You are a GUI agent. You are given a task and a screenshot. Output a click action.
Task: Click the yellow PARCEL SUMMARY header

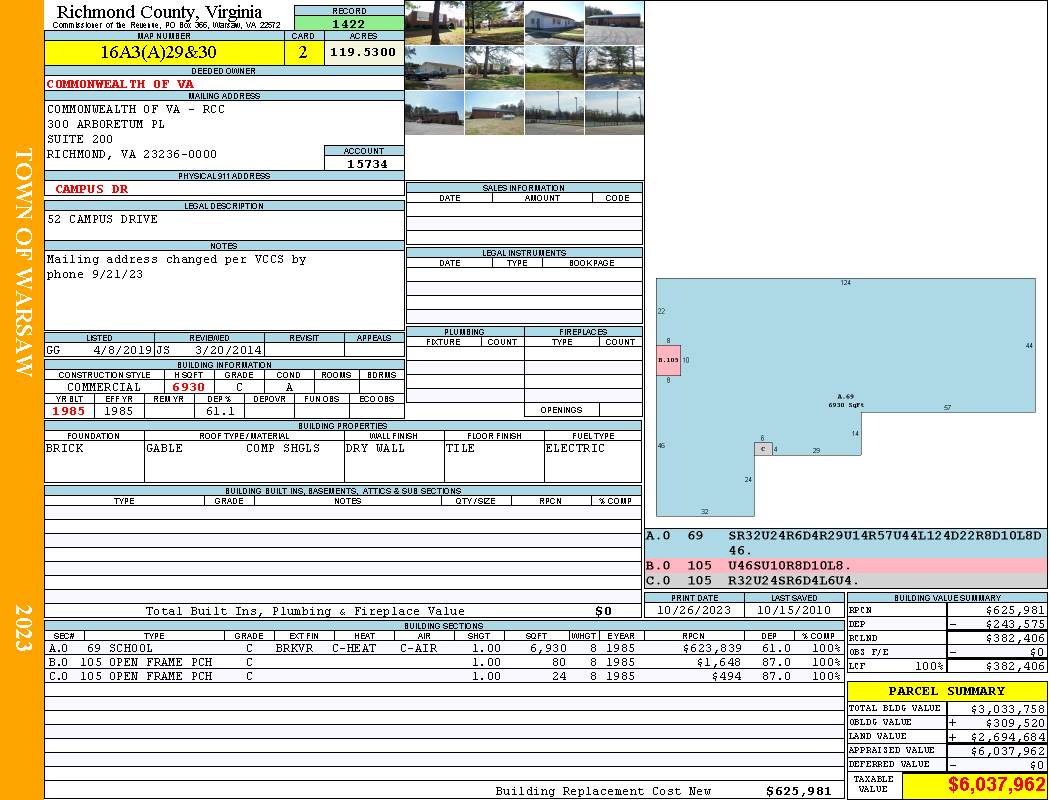pos(946,691)
